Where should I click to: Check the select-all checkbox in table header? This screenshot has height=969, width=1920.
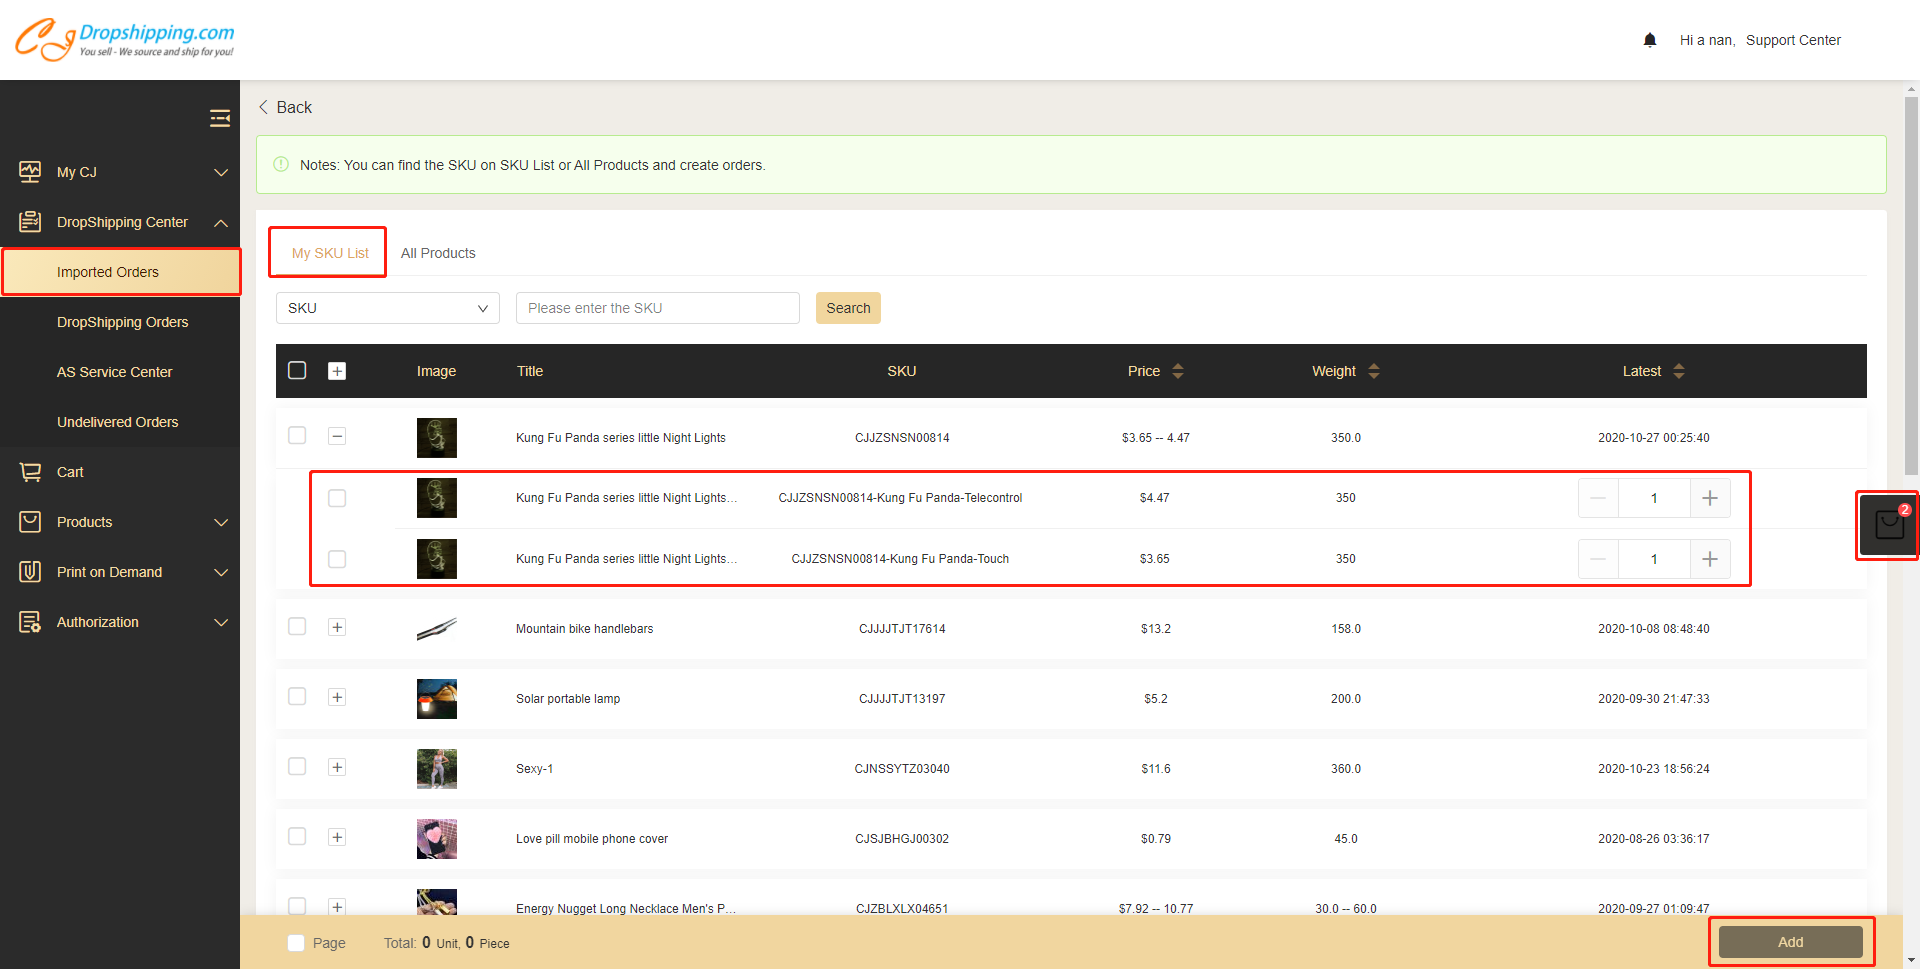pos(297,370)
